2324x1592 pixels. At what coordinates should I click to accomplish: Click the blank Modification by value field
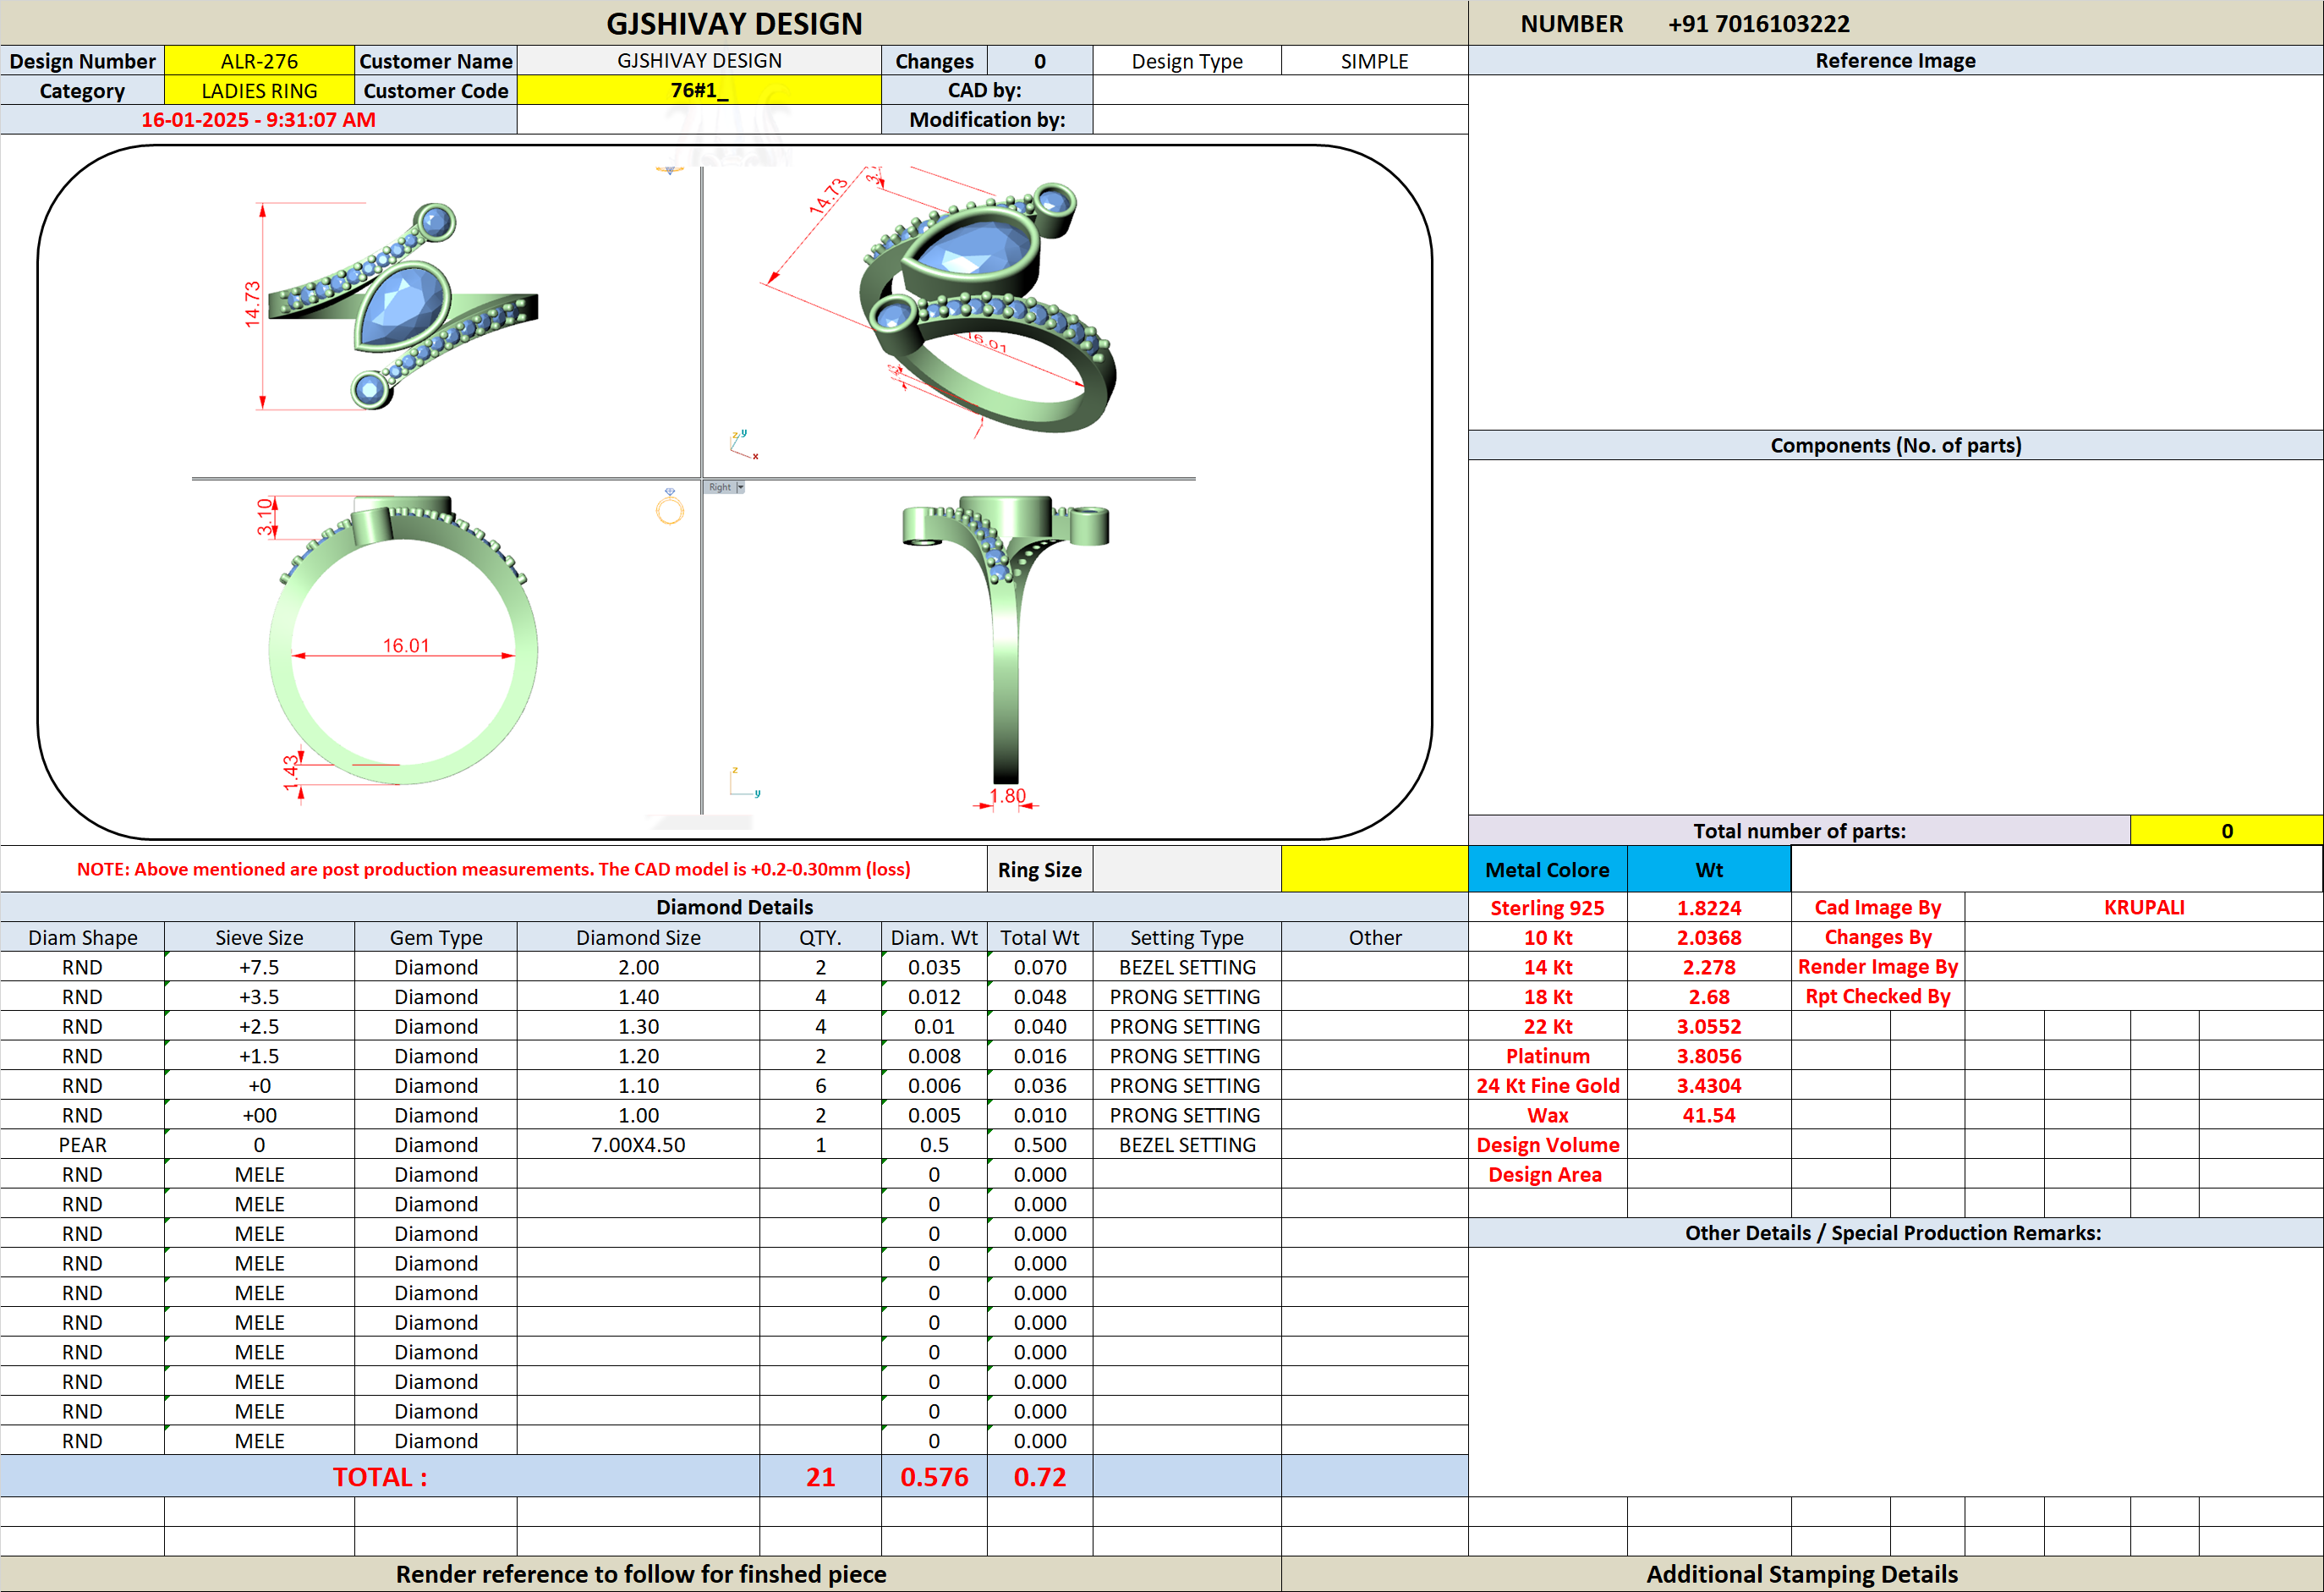pos(1280,120)
